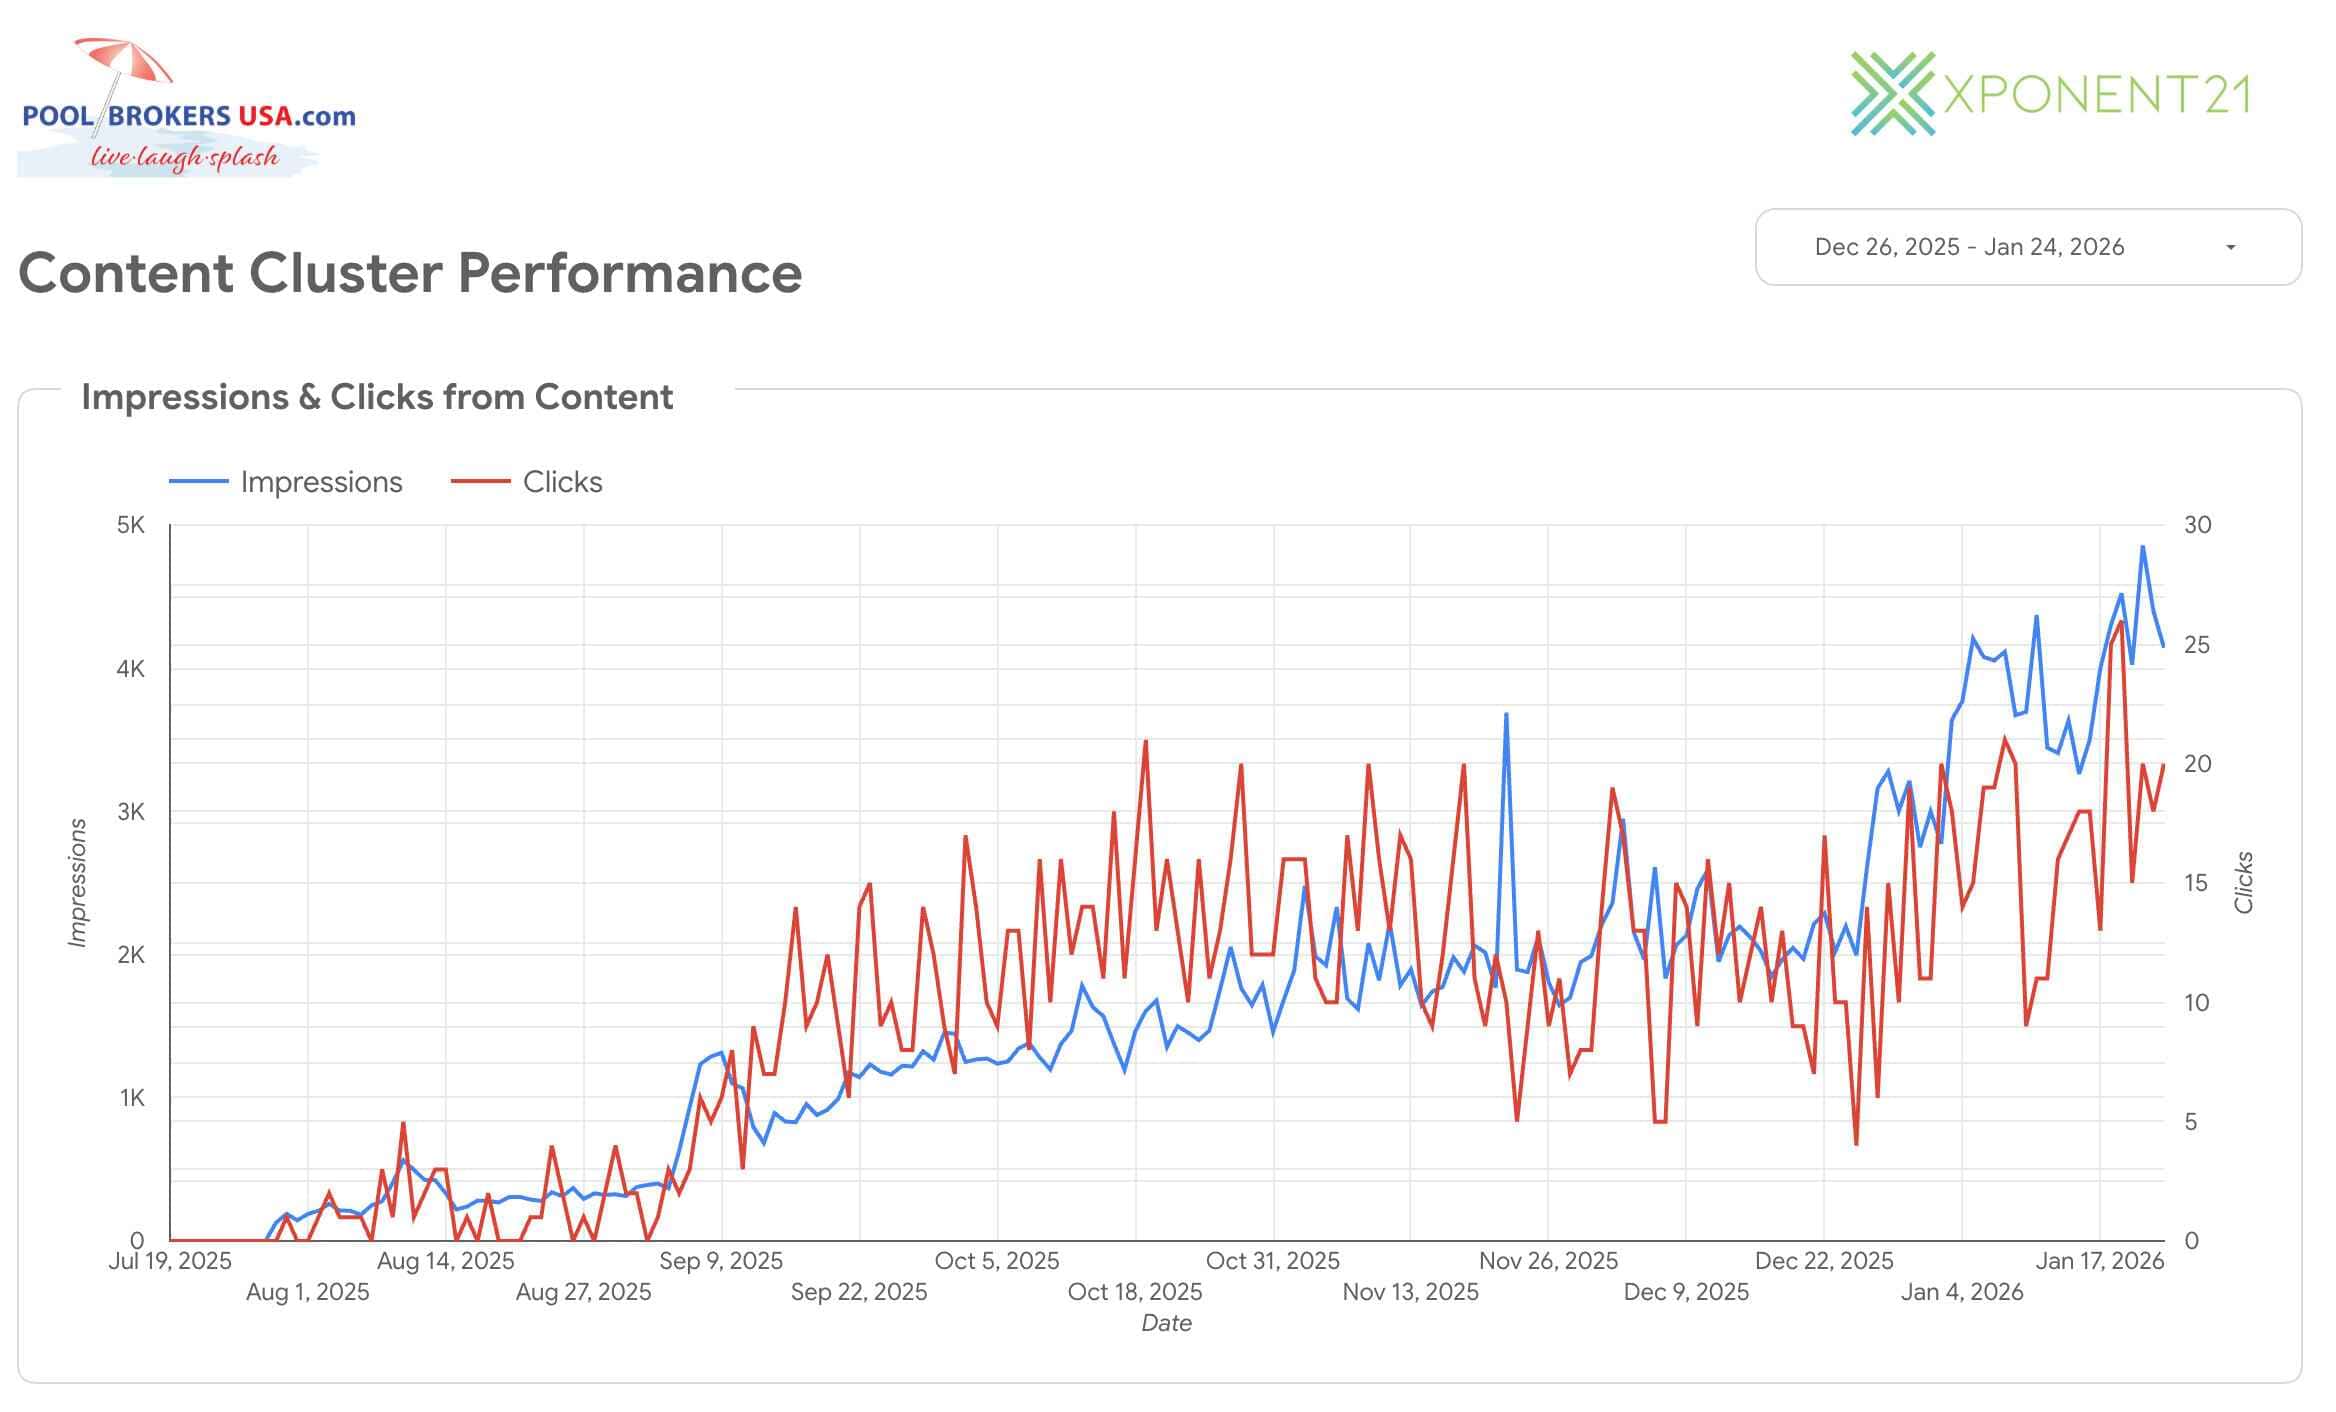
Task: Click the blue Impressions legend line icon
Action: (200, 482)
